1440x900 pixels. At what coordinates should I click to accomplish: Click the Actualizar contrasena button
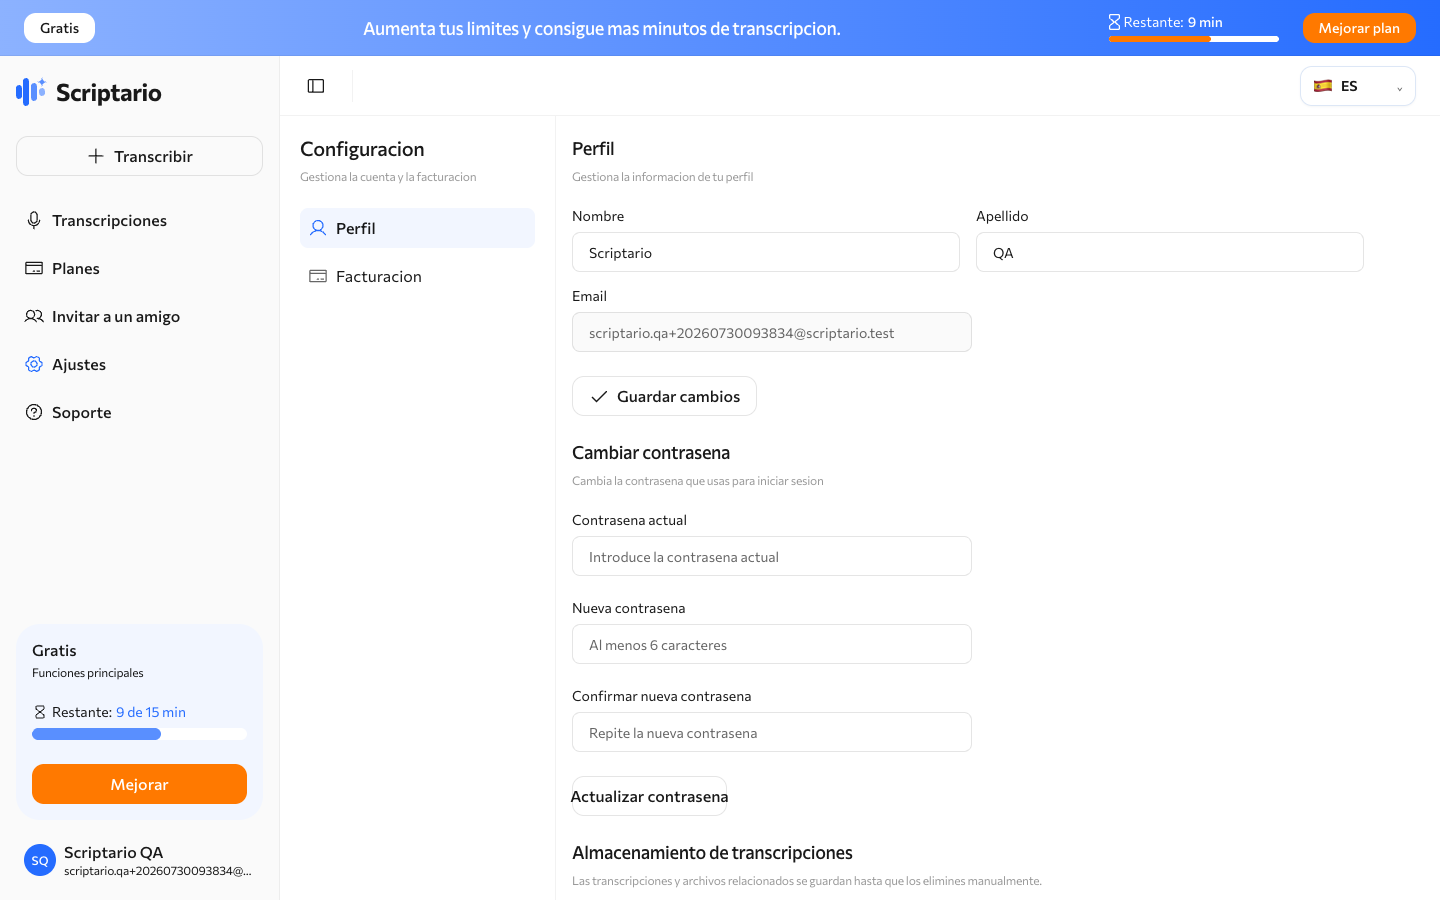coord(649,796)
